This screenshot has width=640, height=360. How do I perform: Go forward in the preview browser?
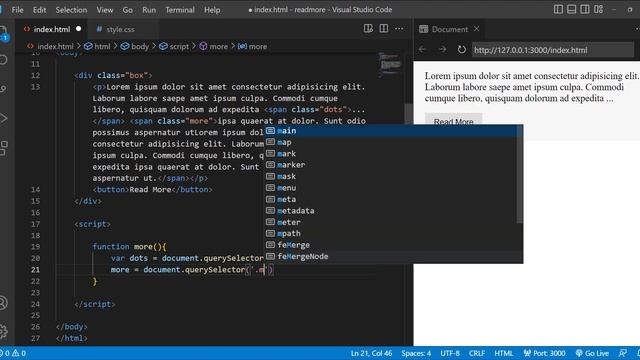point(442,49)
